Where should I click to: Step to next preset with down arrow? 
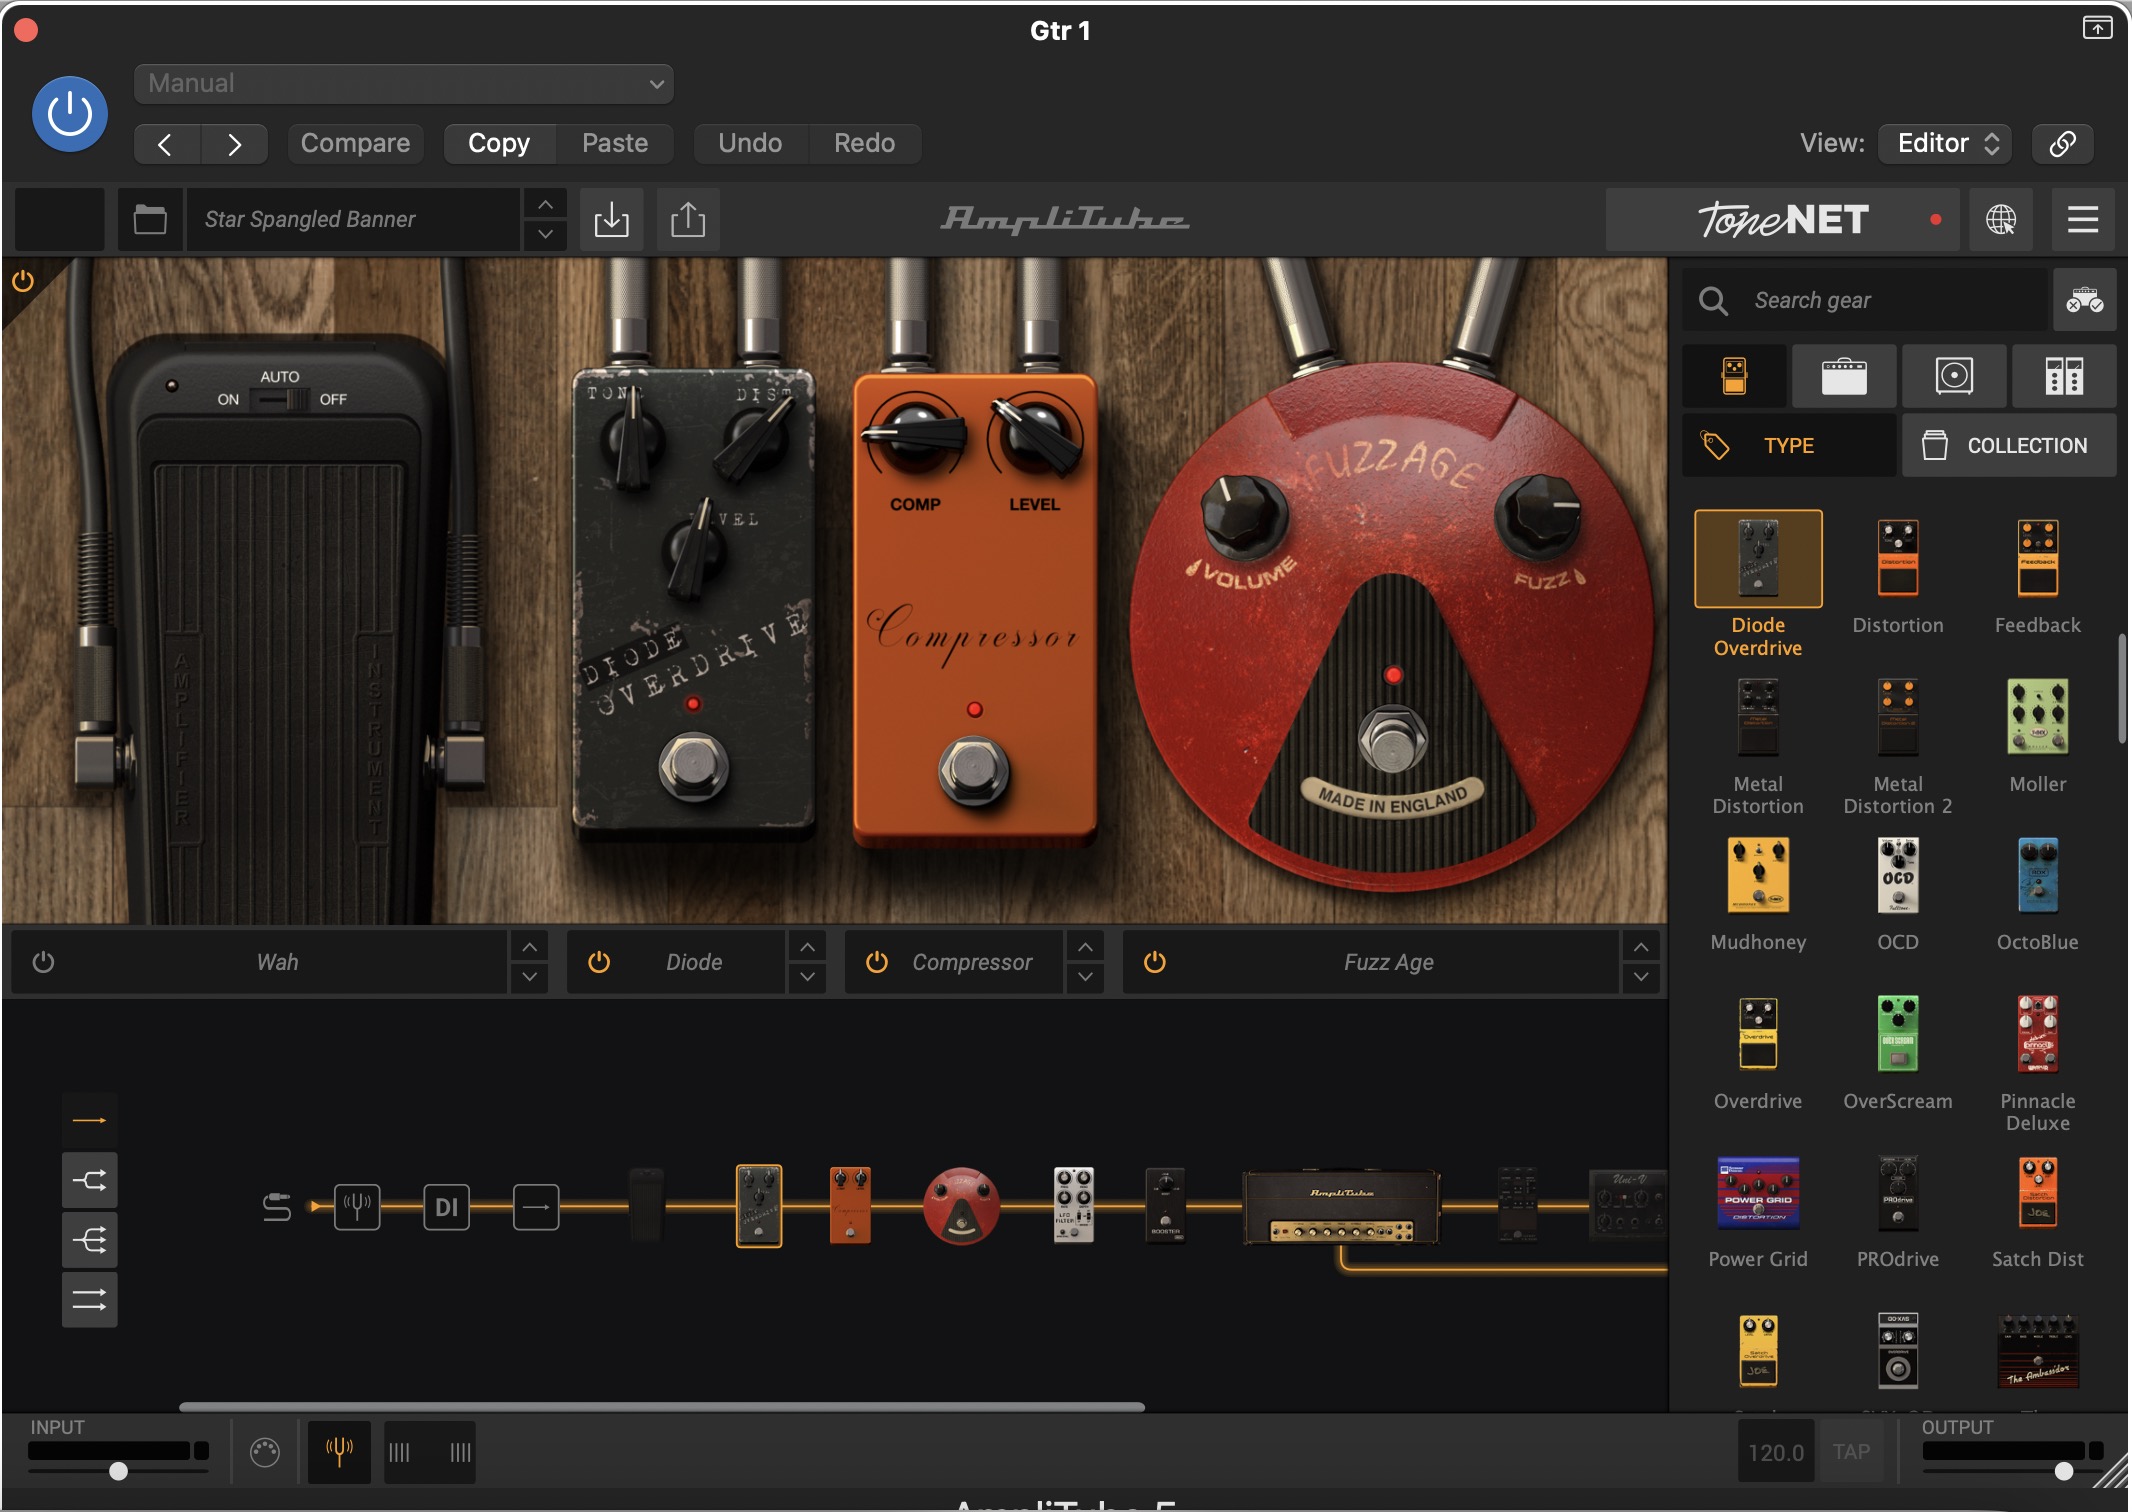[x=545, y=235]
